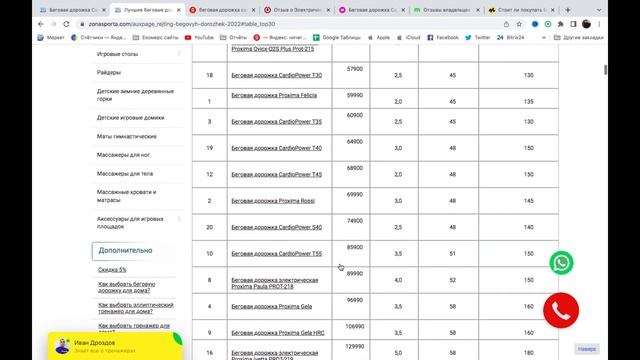Open the Райдеры category
The width and height of the screenshot is (640, 360).
109,73
